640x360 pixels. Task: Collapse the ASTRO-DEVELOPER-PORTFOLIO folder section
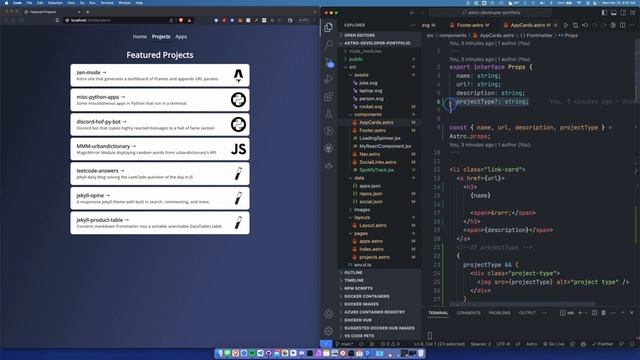coord(380,43)
